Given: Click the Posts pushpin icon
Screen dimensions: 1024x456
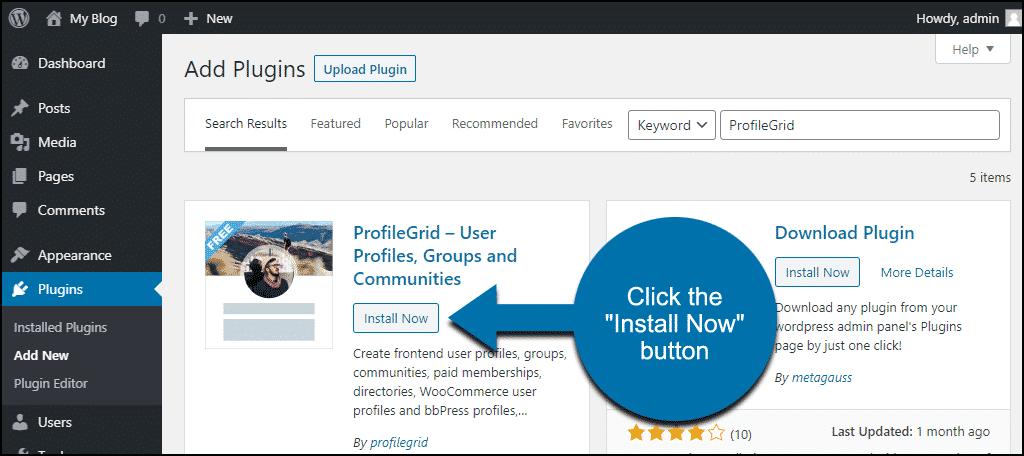Looking at the screenshot, I should (20, 108).
